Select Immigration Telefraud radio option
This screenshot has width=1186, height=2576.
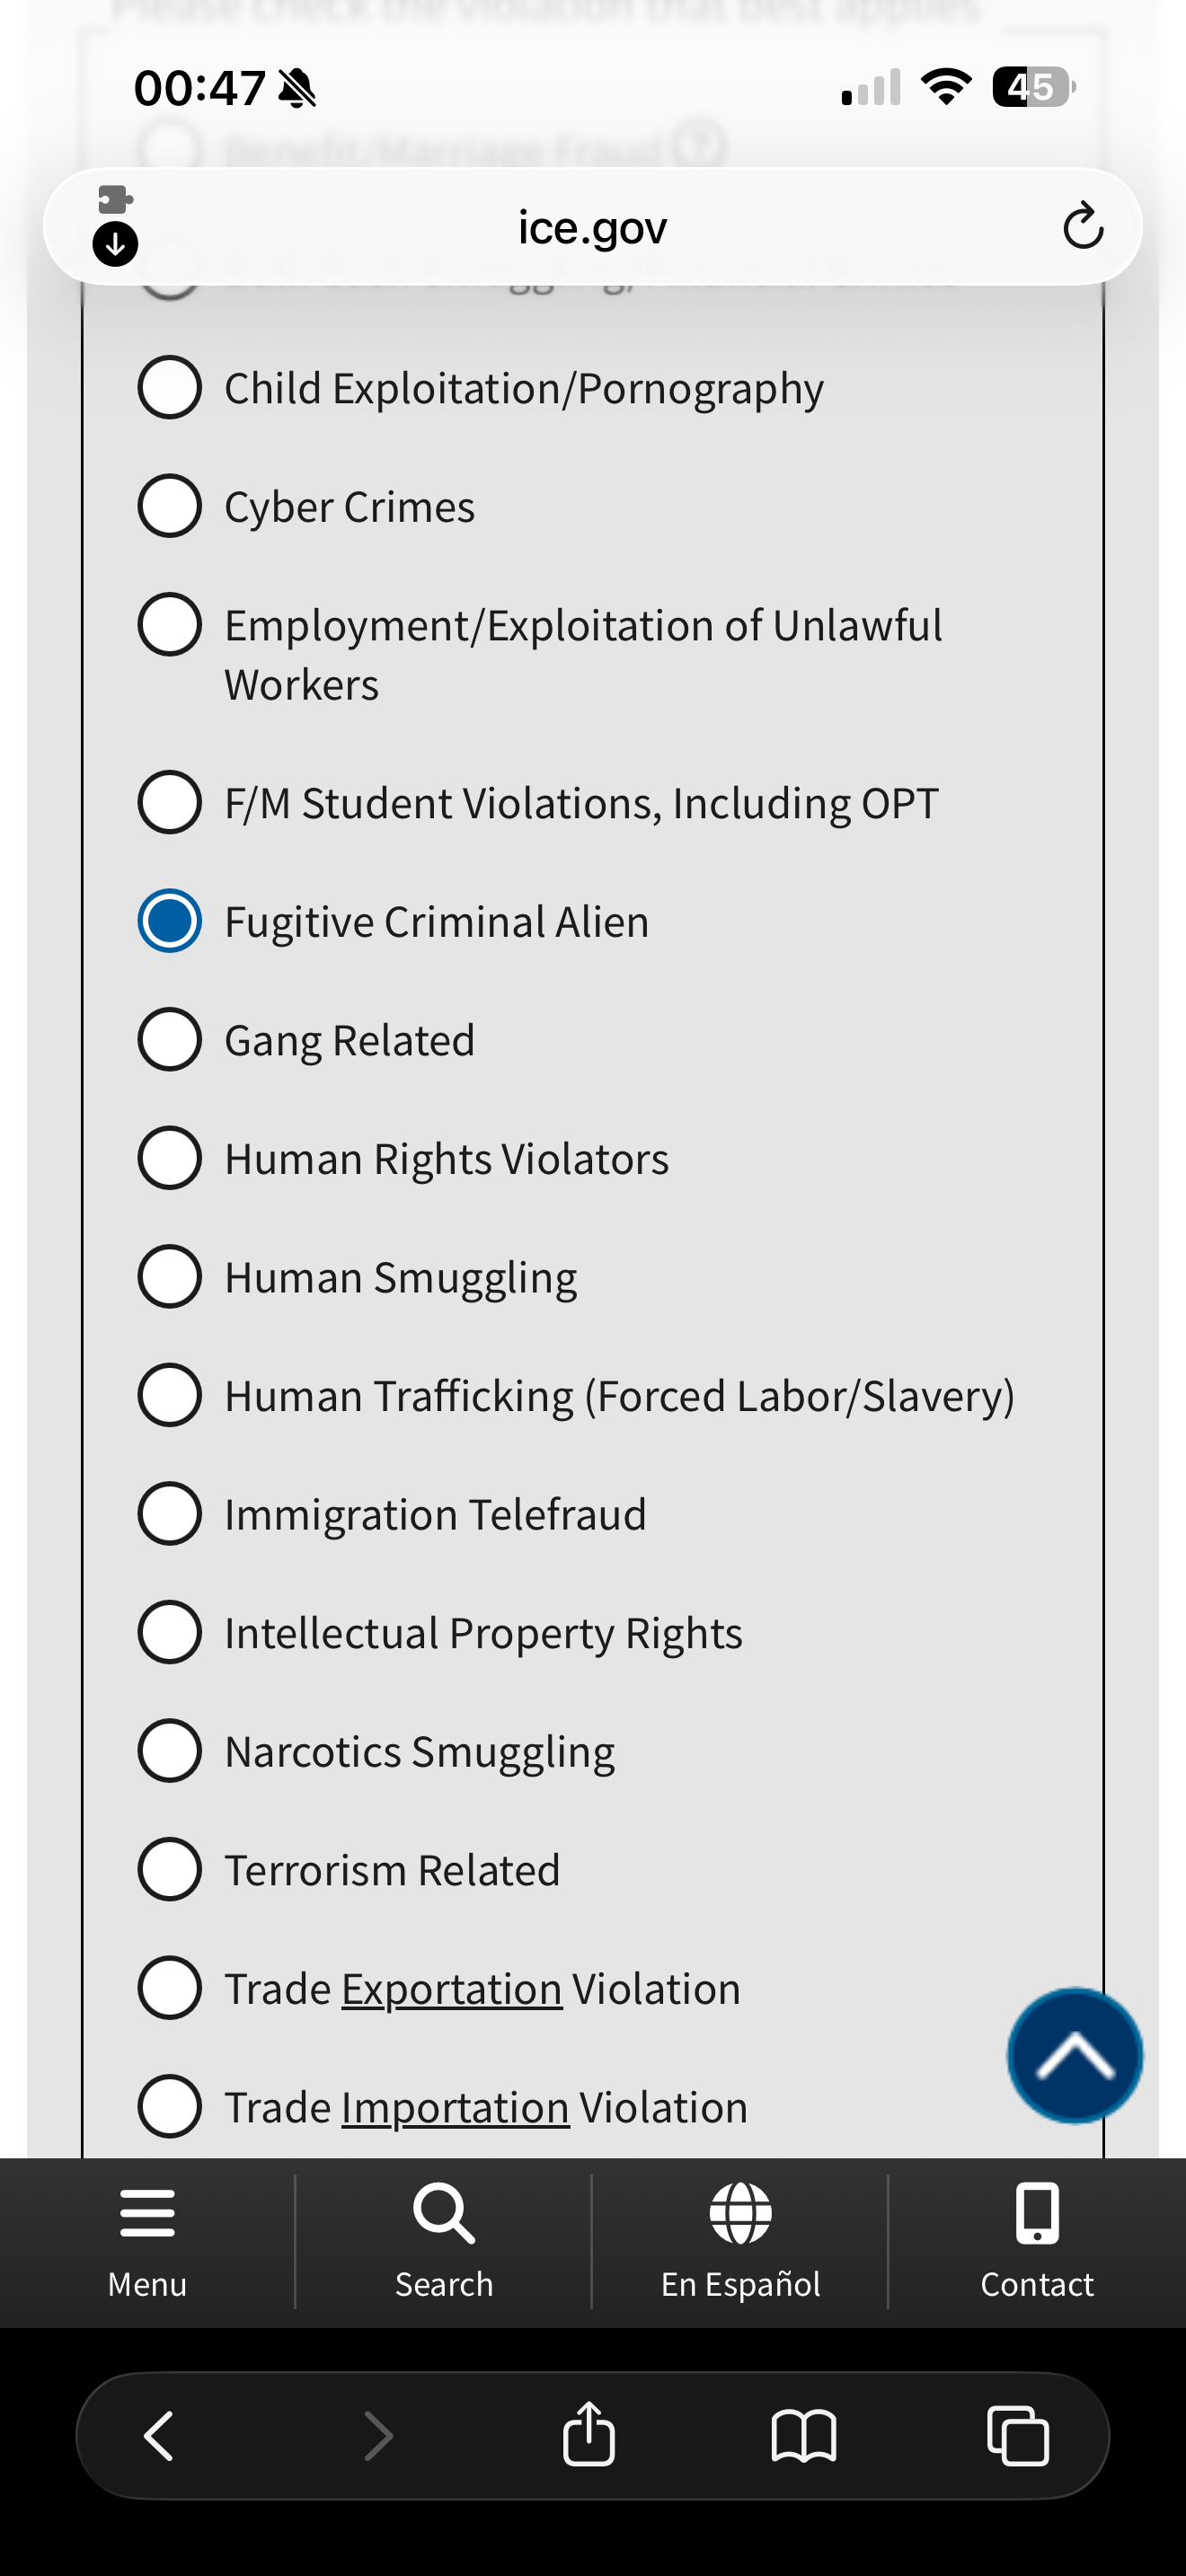(170, 1514)
